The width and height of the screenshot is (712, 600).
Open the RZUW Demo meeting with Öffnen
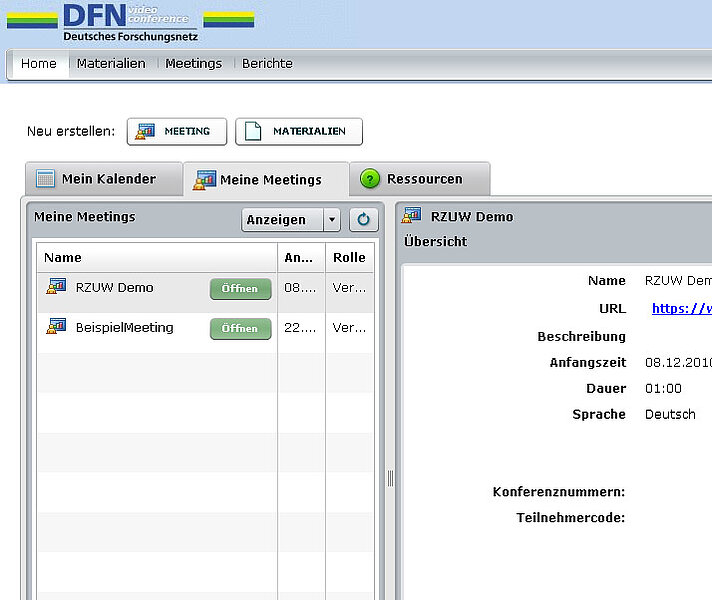tap(240, 289)
